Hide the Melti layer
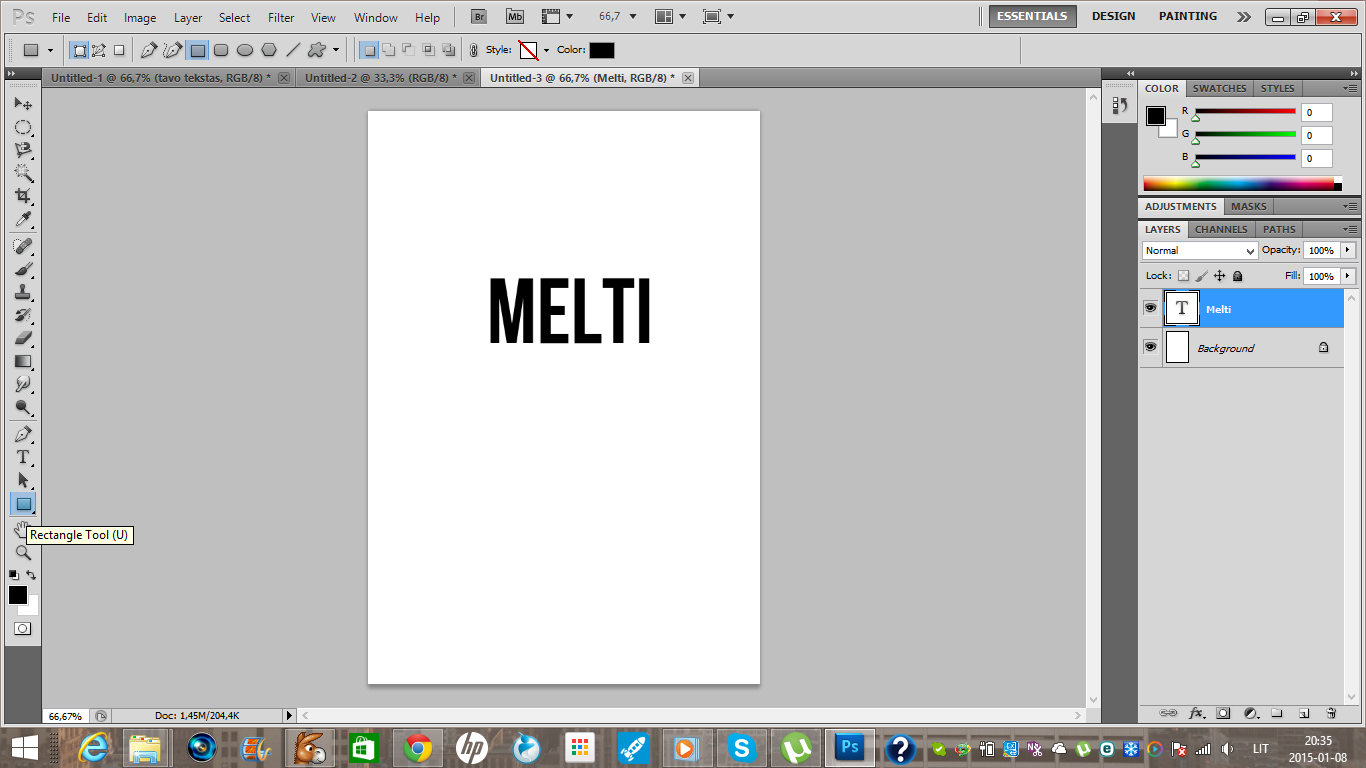The height and width of the screenshot is (768, 1366). click(x=1150, y=308)
